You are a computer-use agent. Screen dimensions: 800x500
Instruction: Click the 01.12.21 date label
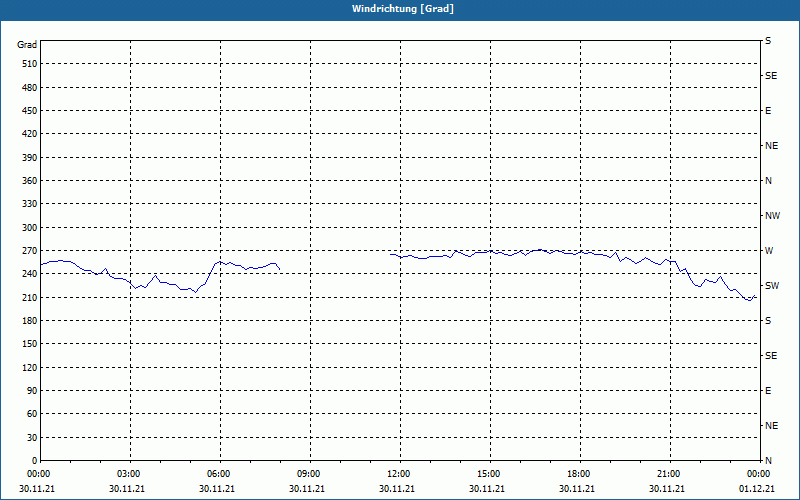tap(757, 489)
